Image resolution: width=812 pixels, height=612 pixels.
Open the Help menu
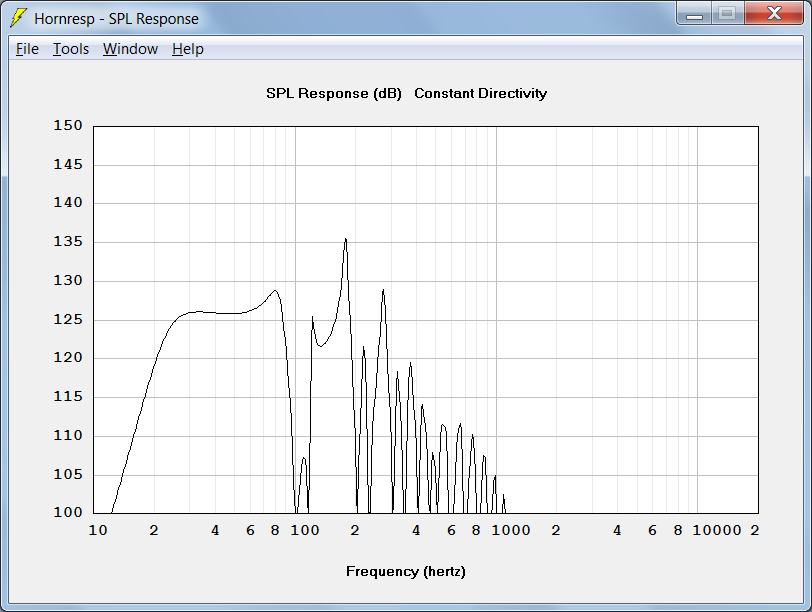click(x=188, y=49)
